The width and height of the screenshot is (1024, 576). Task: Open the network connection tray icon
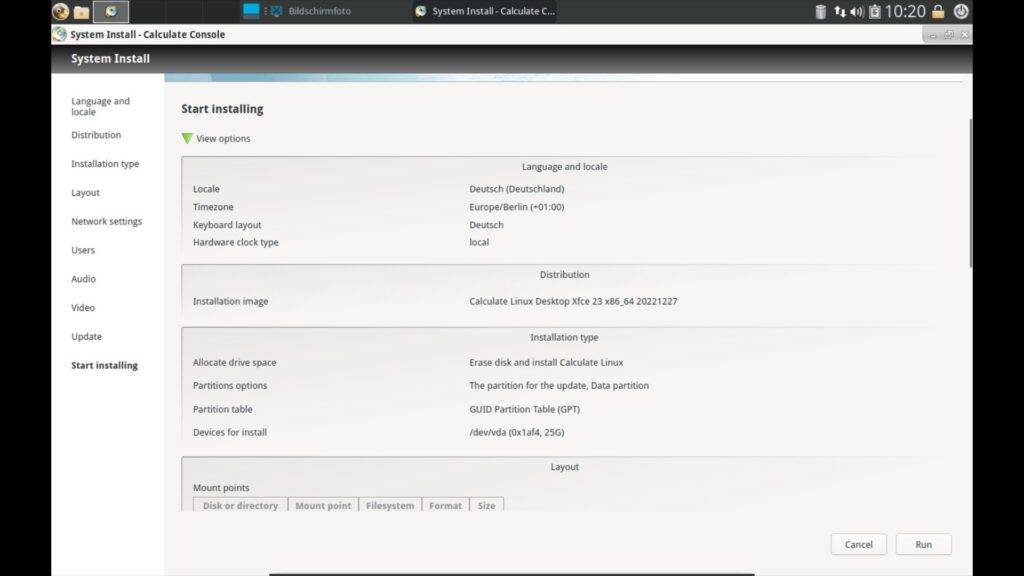pos(840,11)
